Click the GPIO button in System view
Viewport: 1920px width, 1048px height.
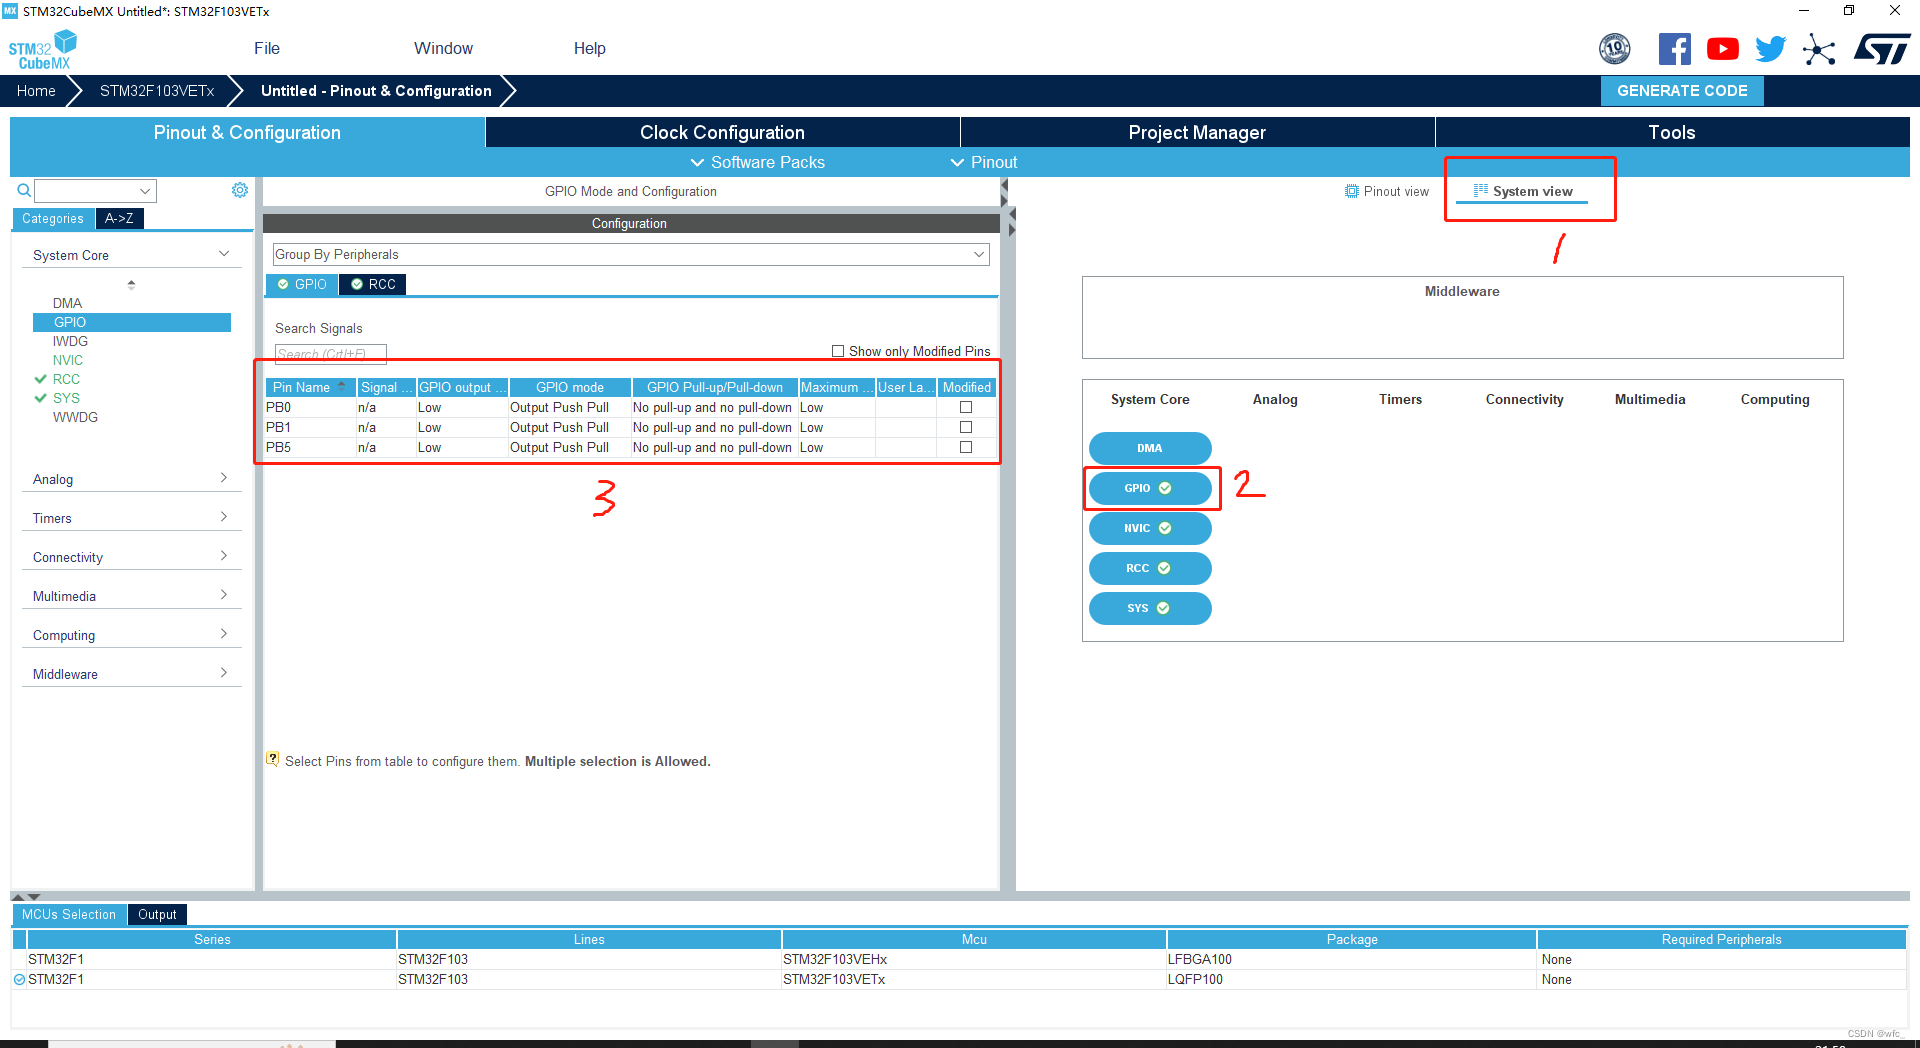coord(1150,488)
